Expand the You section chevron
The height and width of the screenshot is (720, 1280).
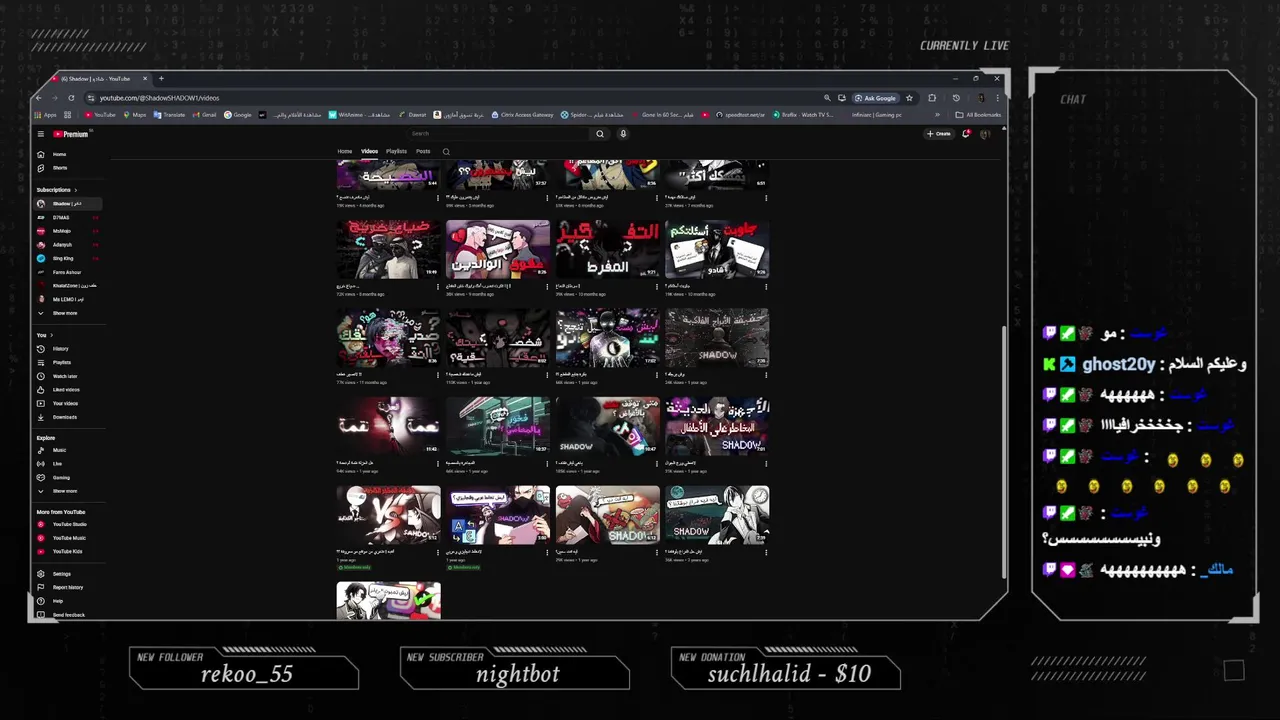coord(51,335)
